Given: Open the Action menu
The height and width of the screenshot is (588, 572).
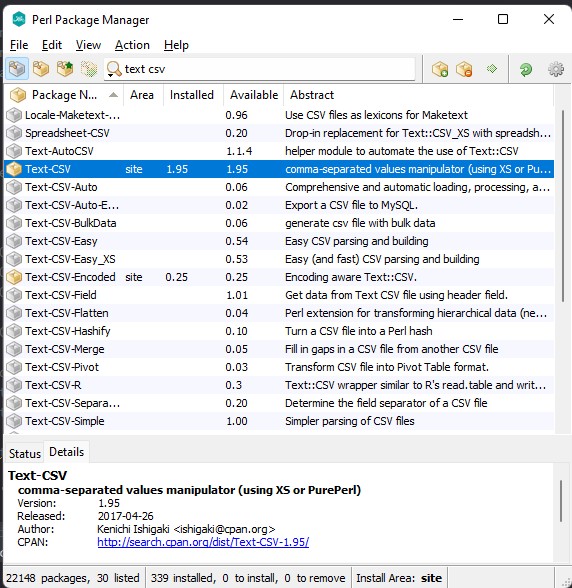Looking at the screenshot, I should pyautogui.click(x=132, y=45).
